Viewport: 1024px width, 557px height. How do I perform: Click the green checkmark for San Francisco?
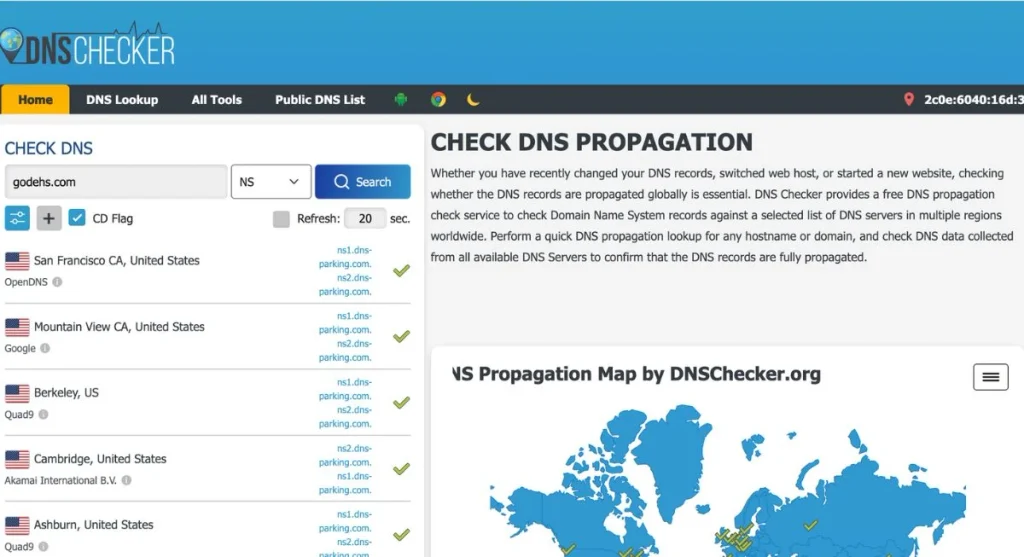point(401,270)
